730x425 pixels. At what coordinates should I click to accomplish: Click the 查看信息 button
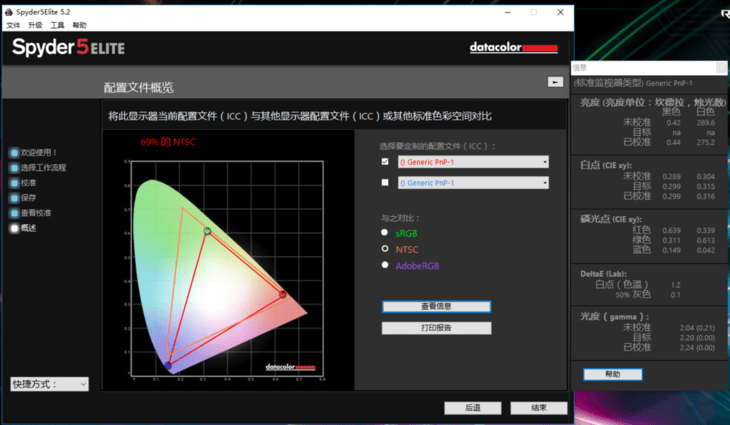[436, 306]
